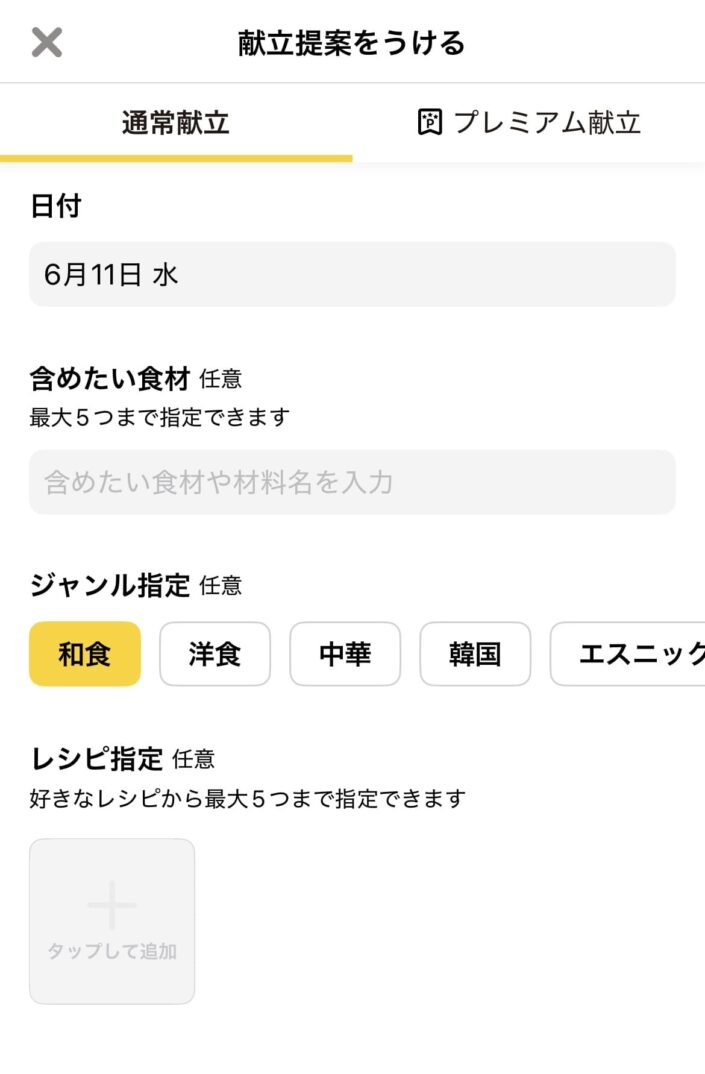Open the プレミアム献立 tab
The width and height of the screenshot is (705, 1074).
(x=529, y=123)
